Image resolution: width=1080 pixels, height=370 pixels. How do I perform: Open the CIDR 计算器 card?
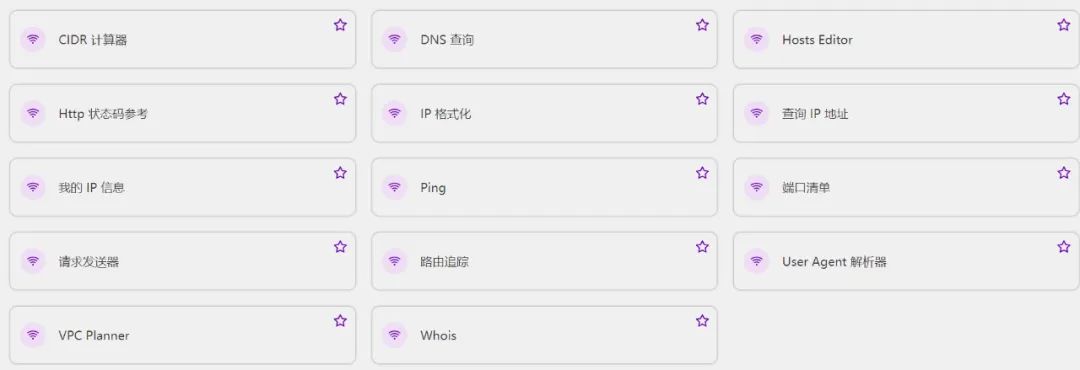tap(183, 39)
